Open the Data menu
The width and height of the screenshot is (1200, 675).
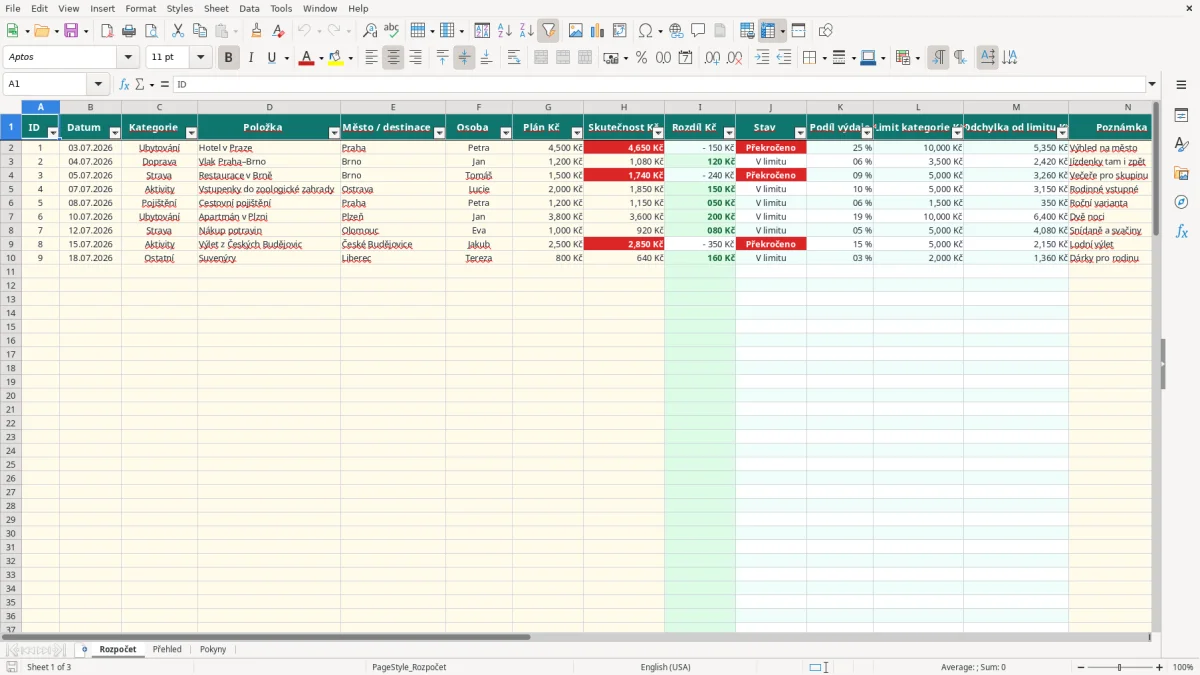(x=249, y=8)
